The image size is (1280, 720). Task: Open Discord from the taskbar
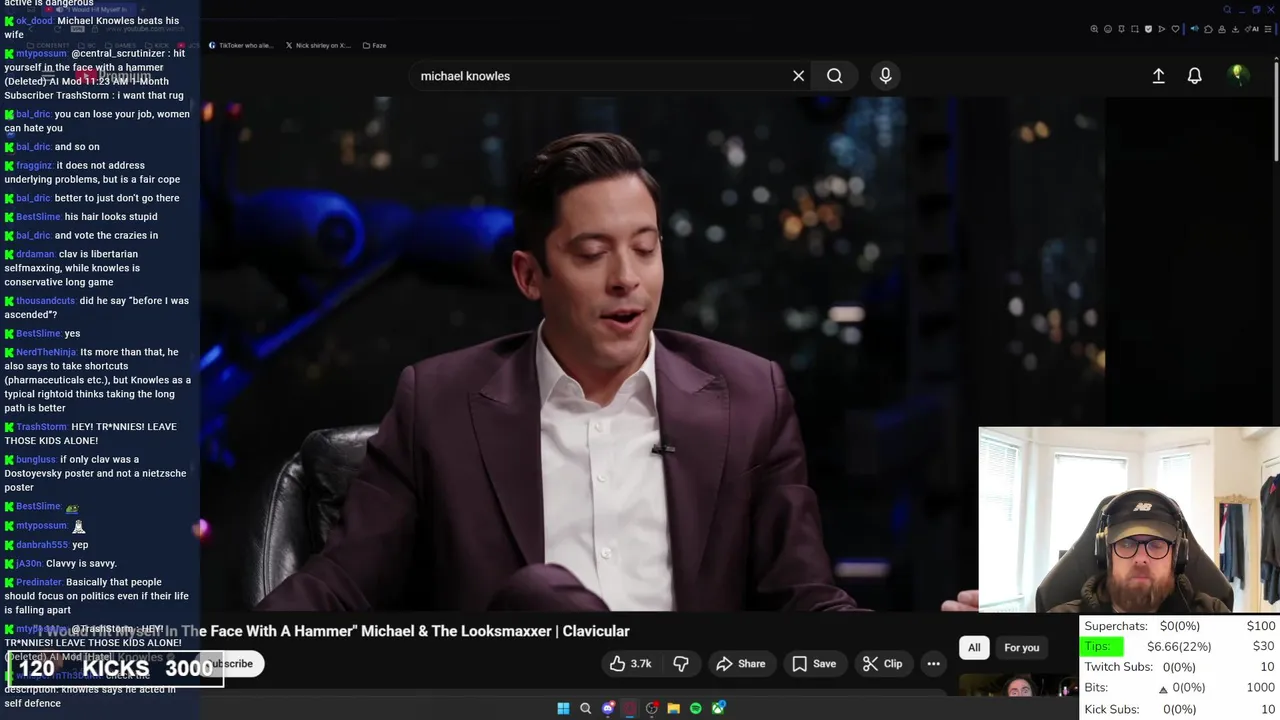pos(608,708)
